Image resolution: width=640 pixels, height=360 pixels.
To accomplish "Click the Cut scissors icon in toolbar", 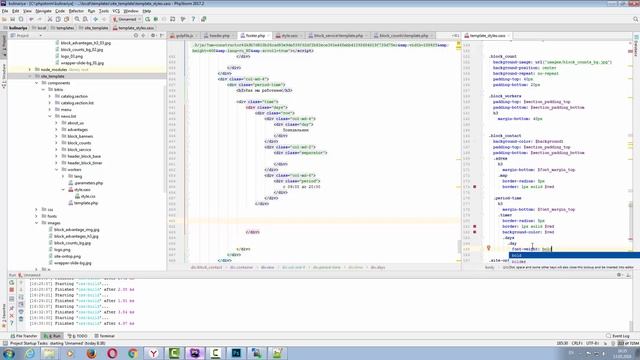I will (x=50, y=19).
